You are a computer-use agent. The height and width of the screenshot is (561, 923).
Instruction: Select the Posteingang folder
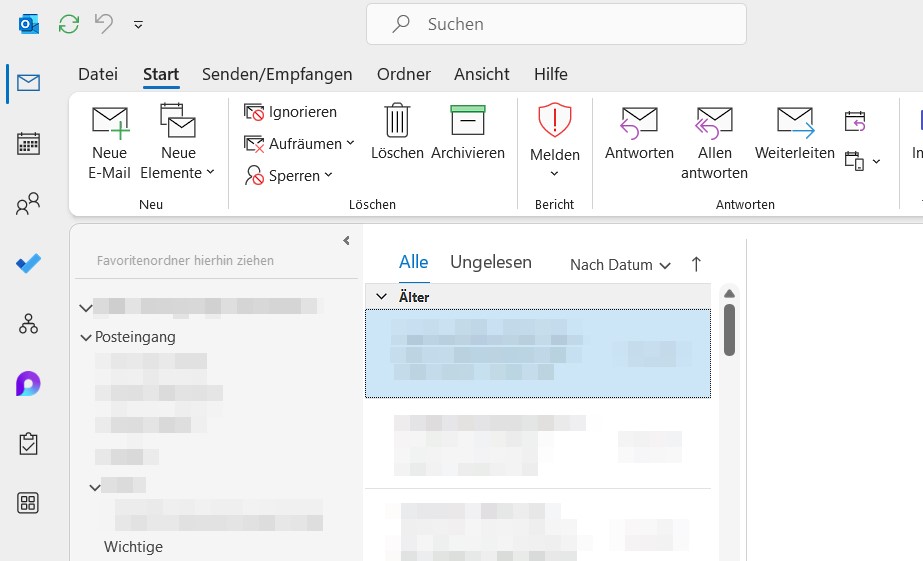[x=135, y=337]
